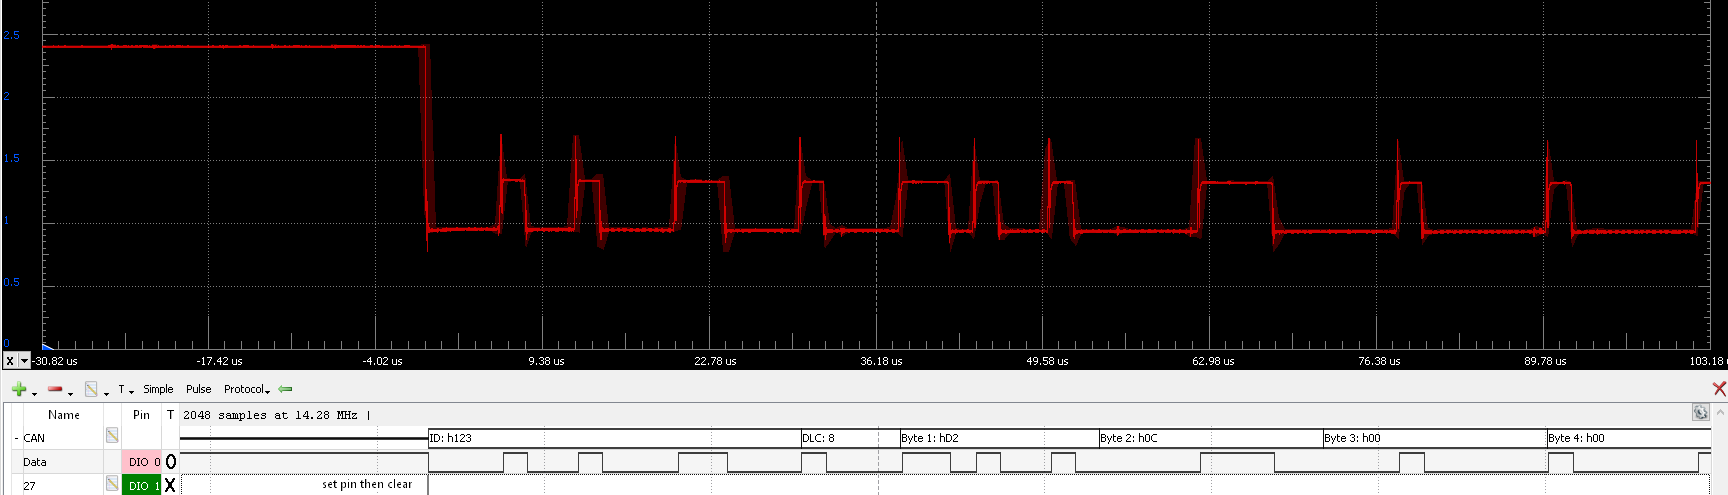1728x495 pixels.
Task: Click the X axis button below the plot
Action: (10, 361)
